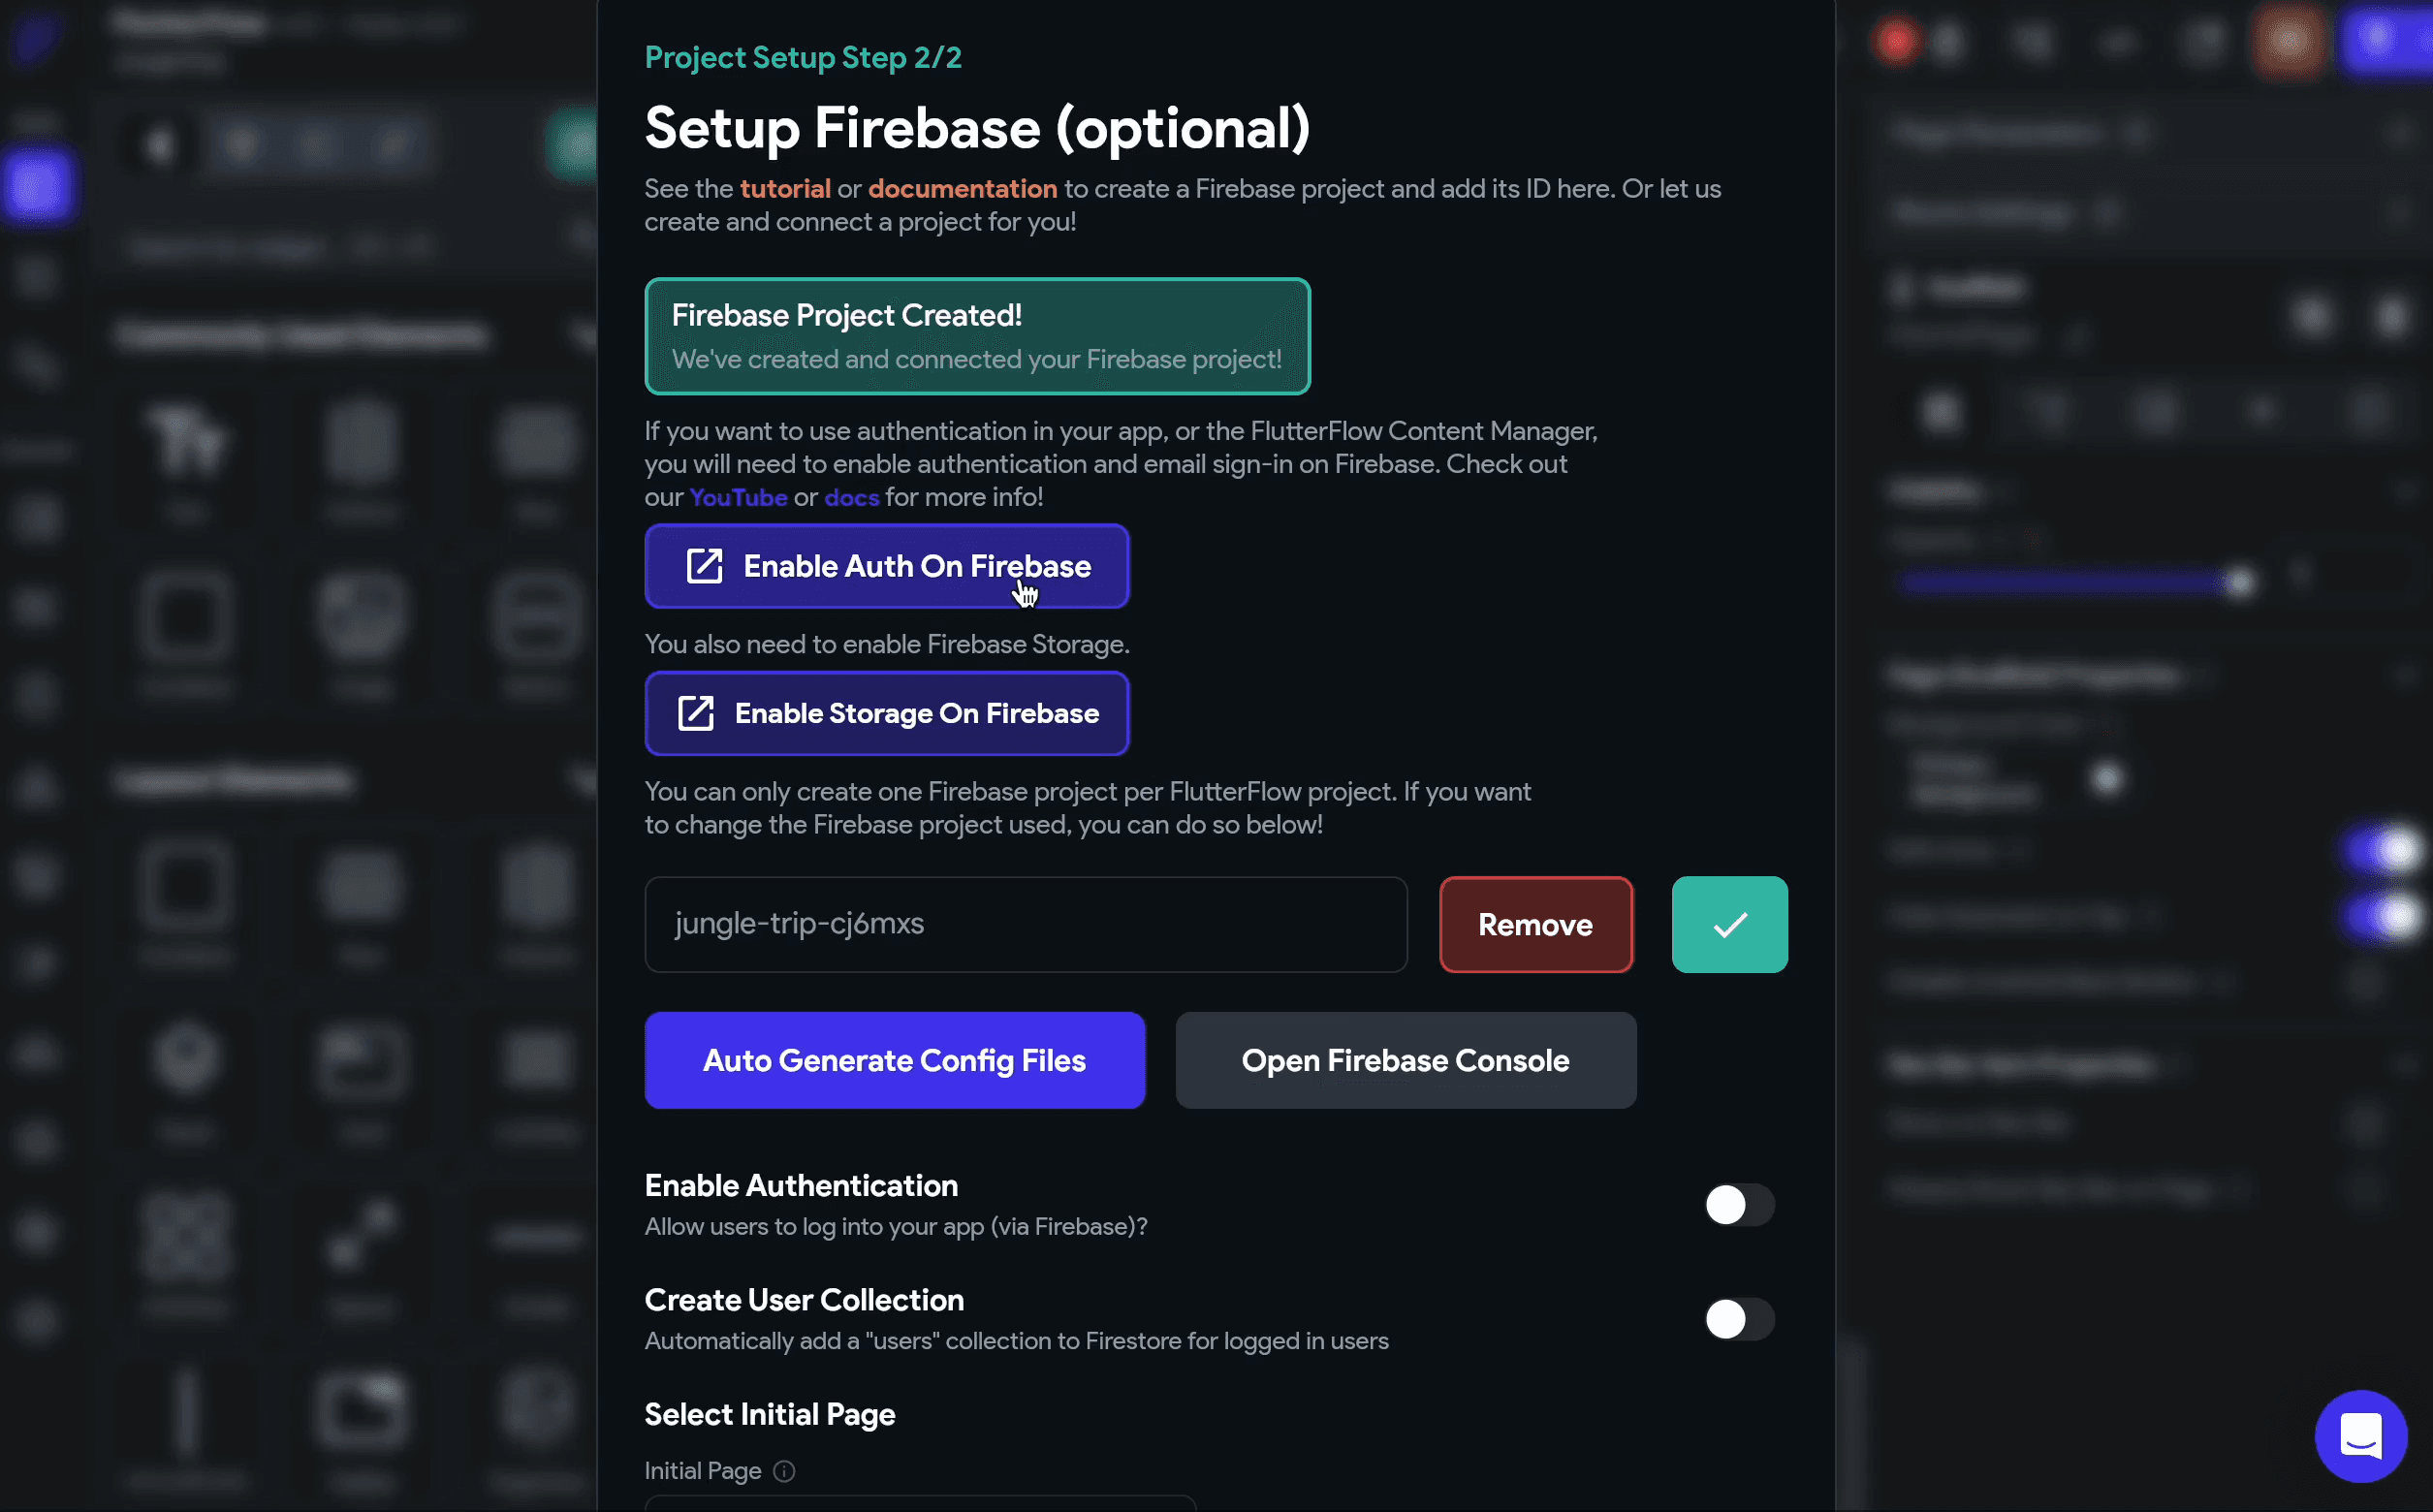Open the docs link for more info
Viewport: 2433px width, 1512px height.
click(850, 497)
